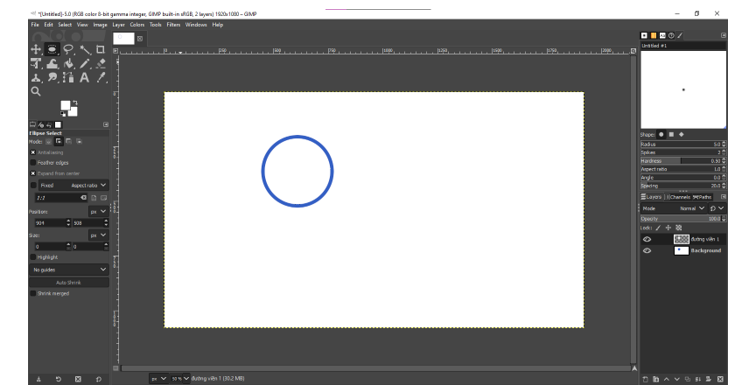Select the Move tool
Viewport: 756px width, 388px height.
click(x=36, y=49)
